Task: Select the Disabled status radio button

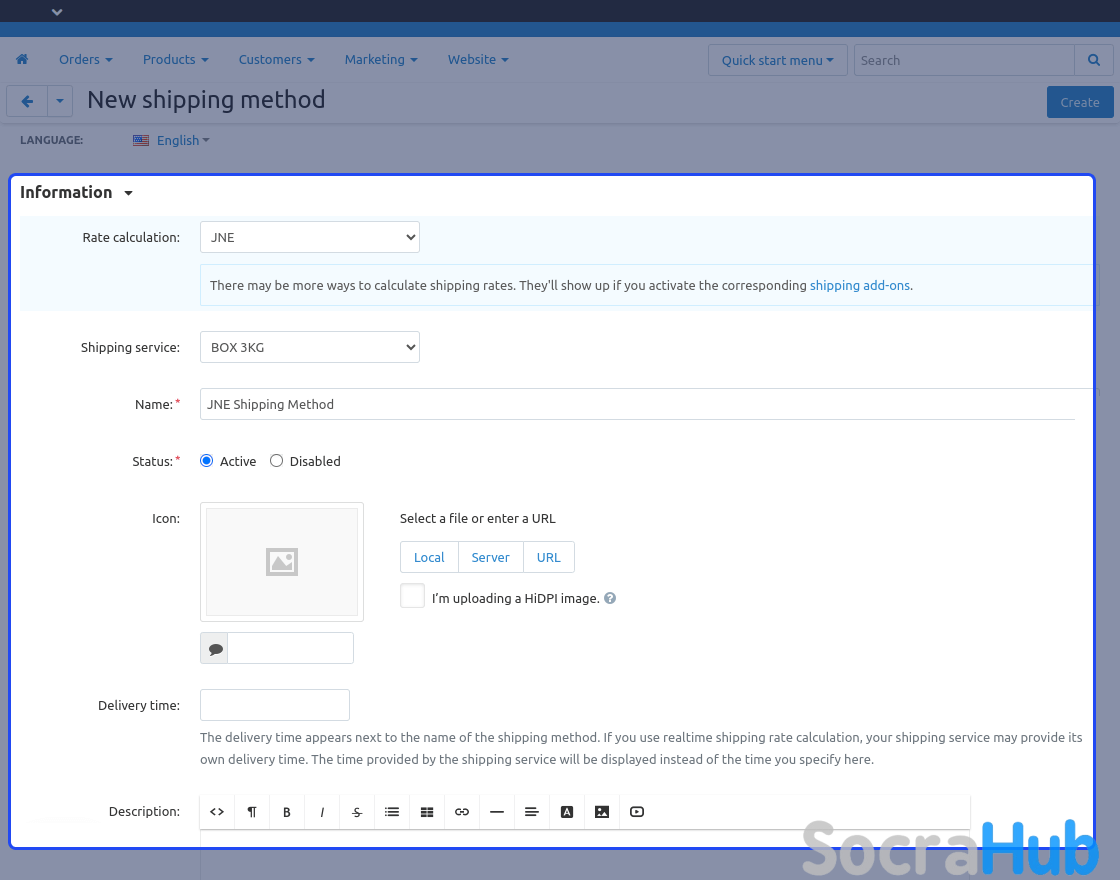Action: 277,461
